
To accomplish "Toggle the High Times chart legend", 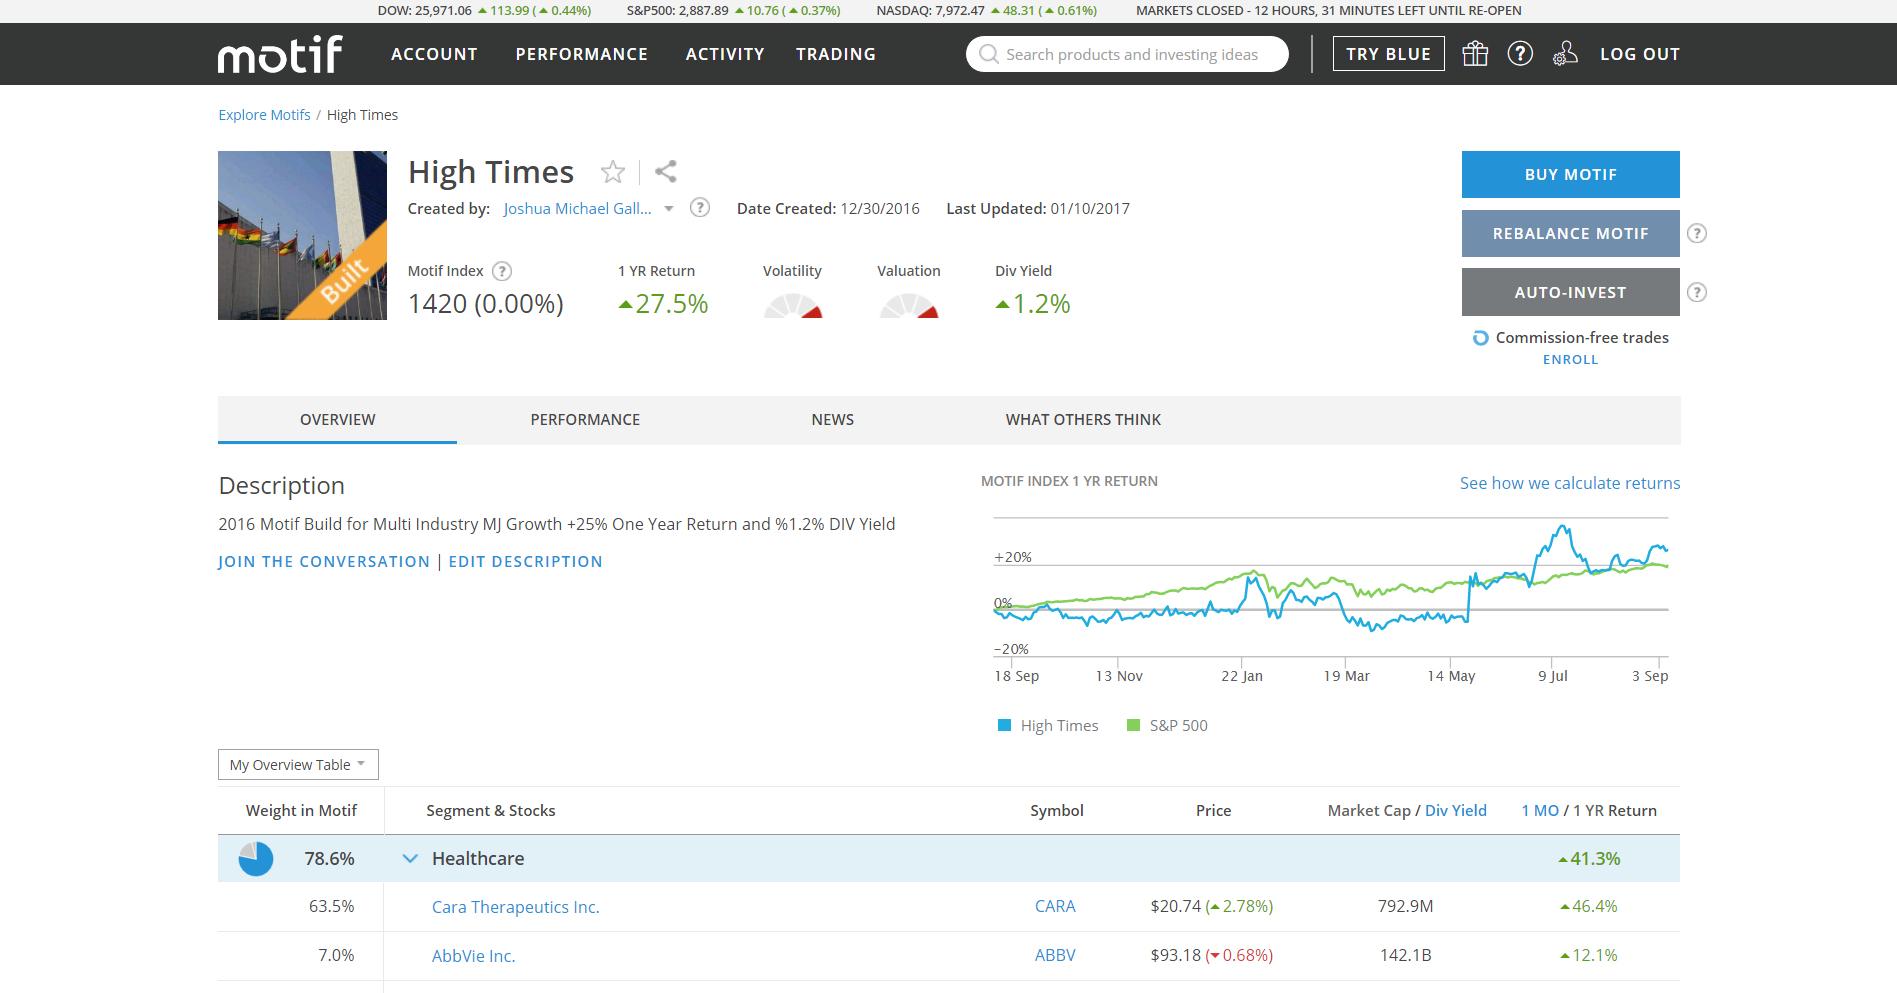I will tap(1048, 726).
